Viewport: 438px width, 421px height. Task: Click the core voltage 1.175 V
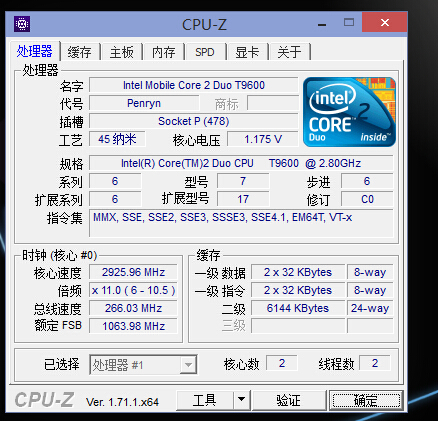pos(263,139)
